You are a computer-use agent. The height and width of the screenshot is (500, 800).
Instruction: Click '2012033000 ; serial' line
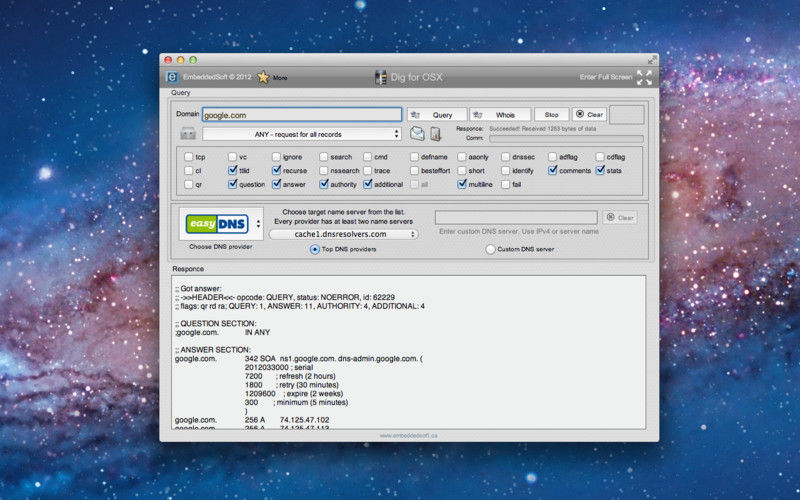[279, 367]
